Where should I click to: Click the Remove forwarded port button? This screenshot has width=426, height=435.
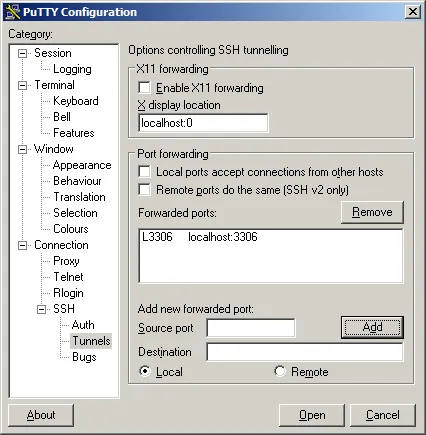click(x=372, y=212)
